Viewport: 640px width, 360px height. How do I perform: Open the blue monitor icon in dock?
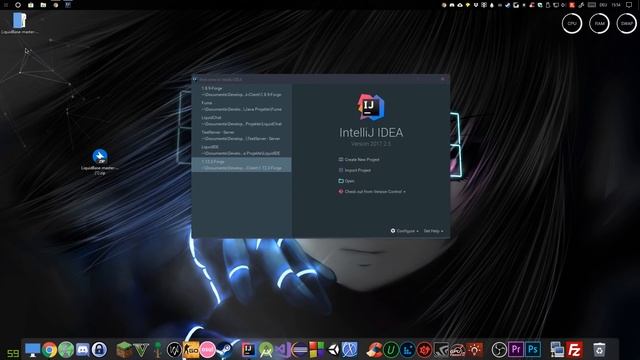pyautogui.click(x=32, y=350)
